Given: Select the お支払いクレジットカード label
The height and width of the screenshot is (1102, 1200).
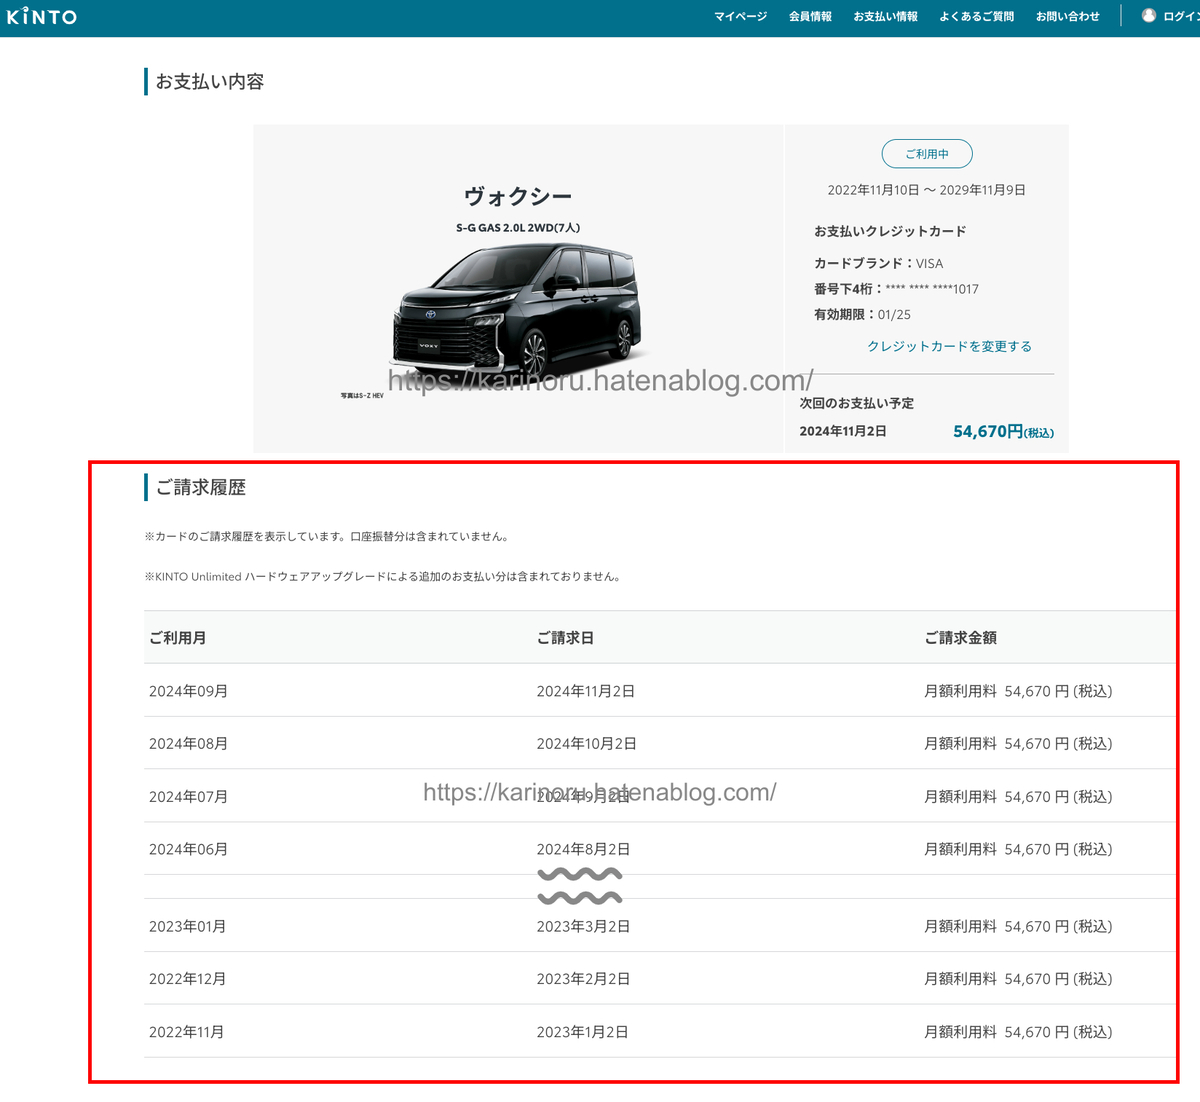Looking at the screenshot, I should [x=890, y=231].
